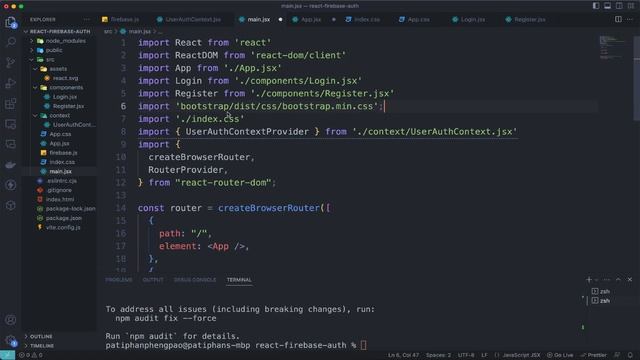Open the Manage gear icon
This screenshot has height=360, width=640.
tap(11, 340)
